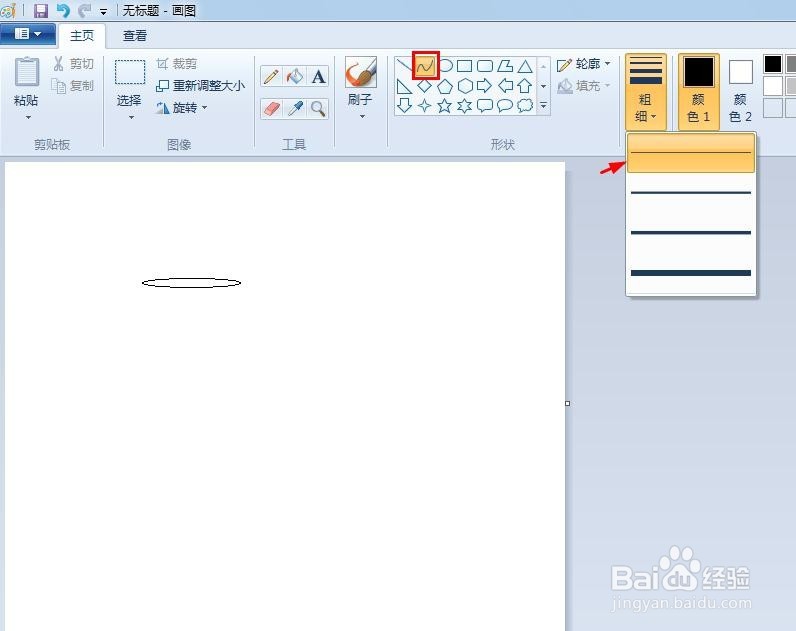796x631 pixels.
Task: Select the Rounded rectangle shape
Action: click(485, 65)
